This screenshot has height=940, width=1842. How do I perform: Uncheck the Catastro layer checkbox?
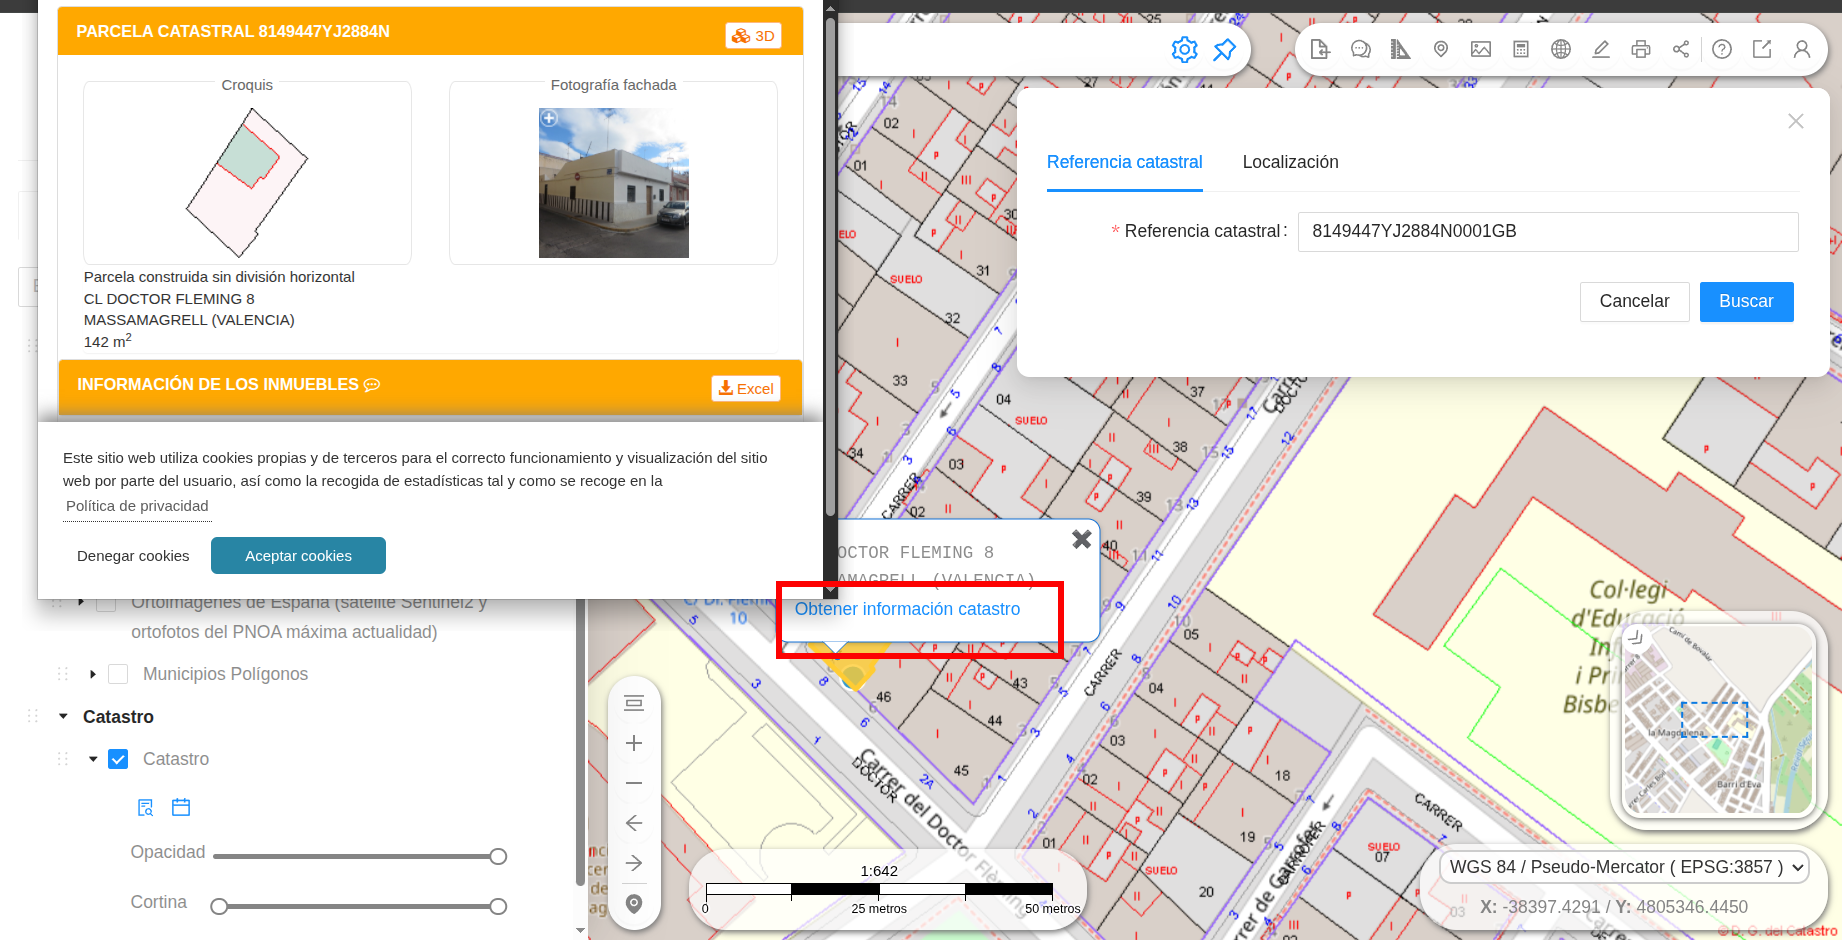pyautogui.click(x=118, y=759)
